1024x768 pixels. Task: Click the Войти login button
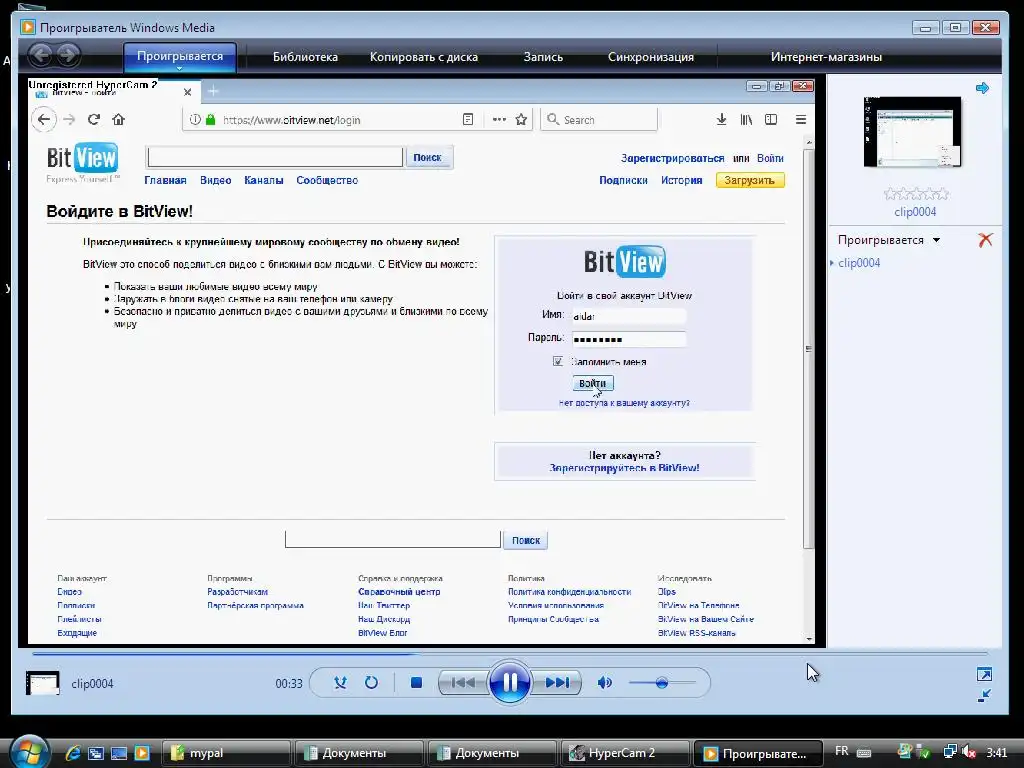click(x=592, y=383)
